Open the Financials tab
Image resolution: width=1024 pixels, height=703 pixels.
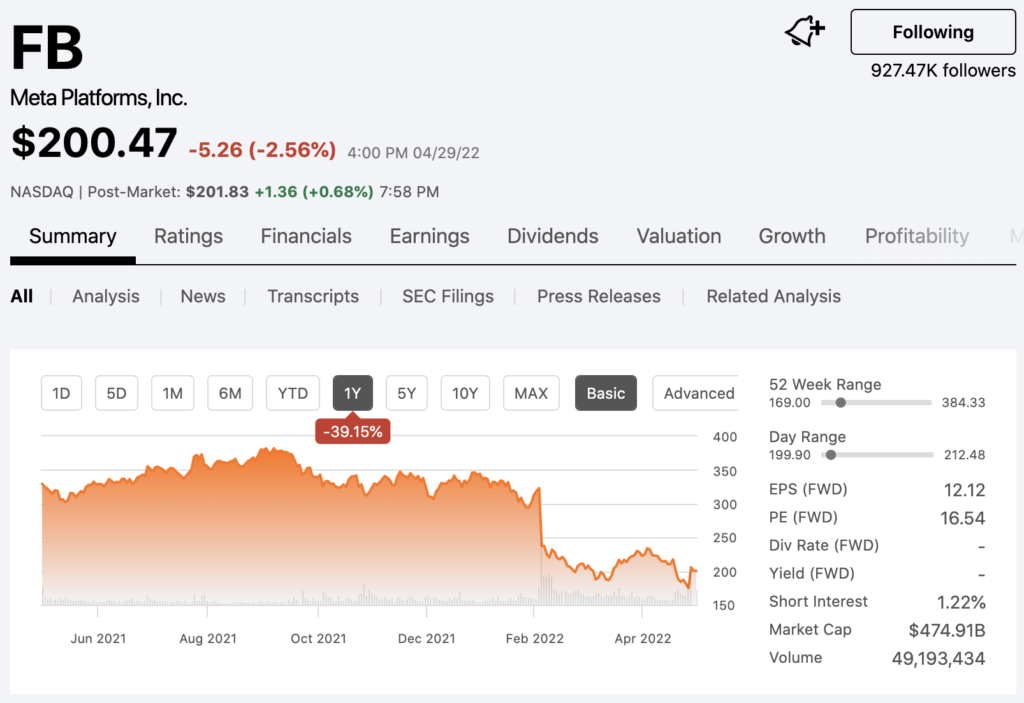[306, 236]
